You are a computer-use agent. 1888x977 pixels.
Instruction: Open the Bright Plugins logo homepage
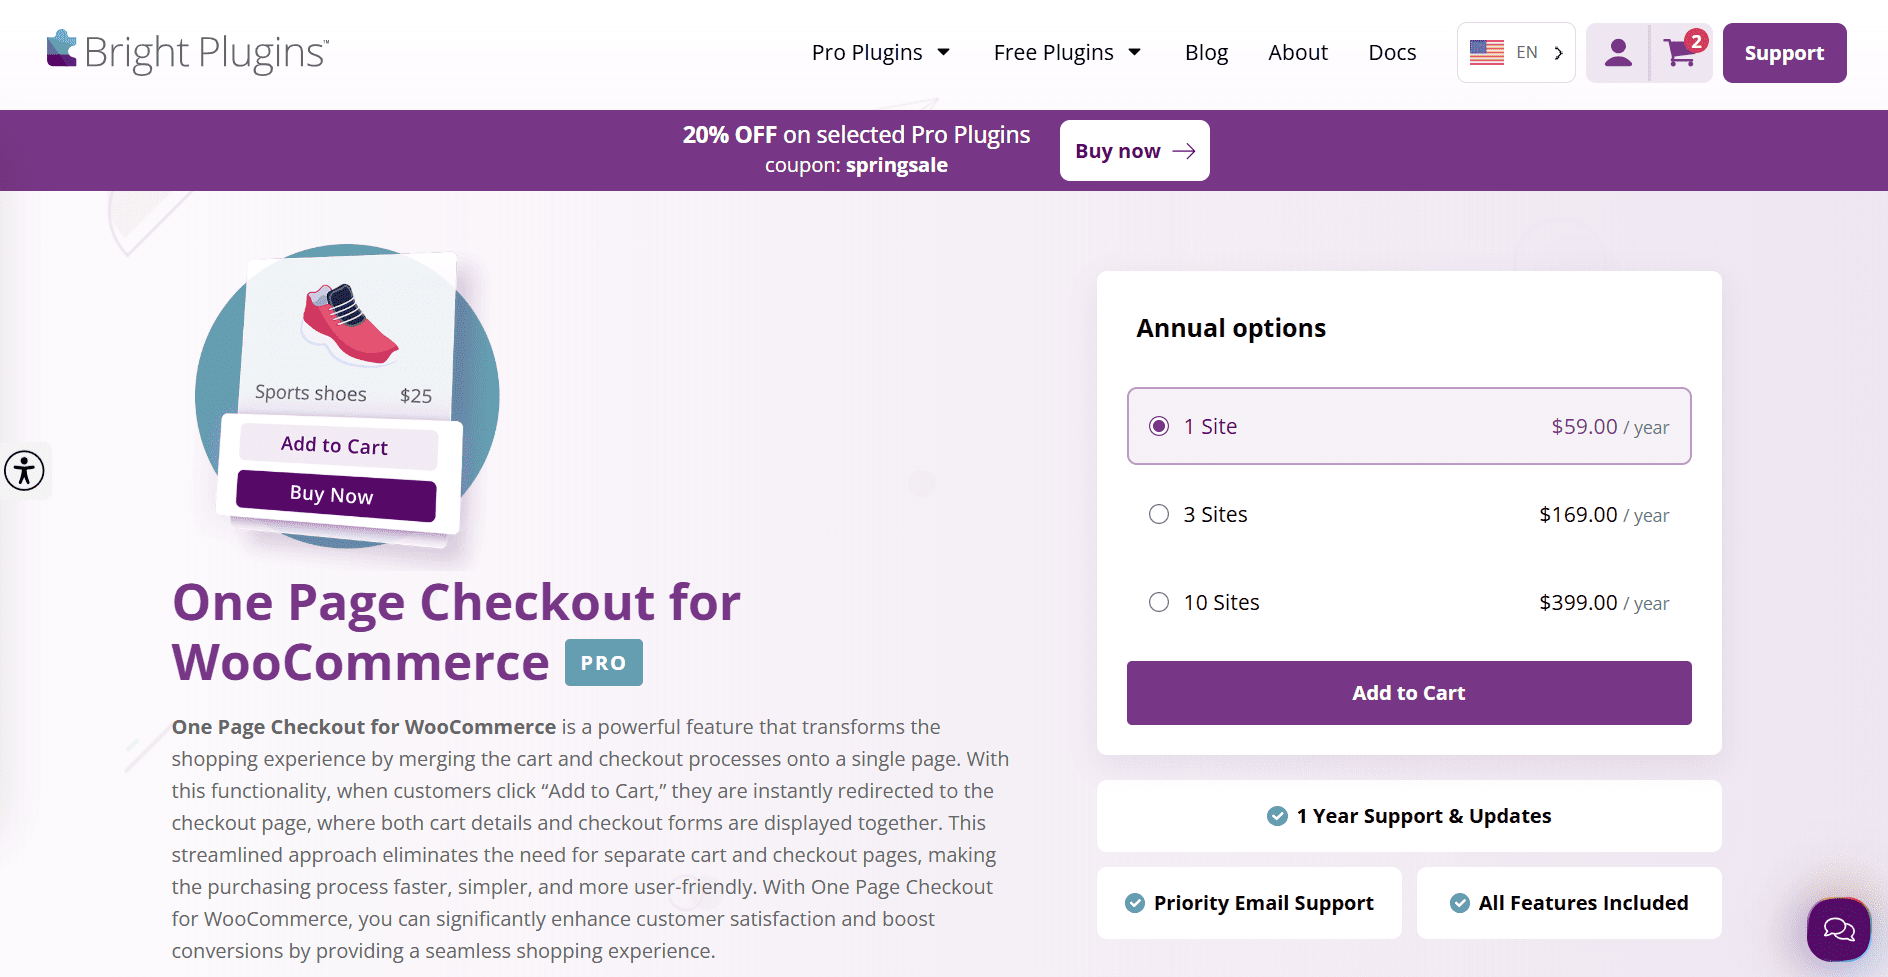[x=186, y=52]
